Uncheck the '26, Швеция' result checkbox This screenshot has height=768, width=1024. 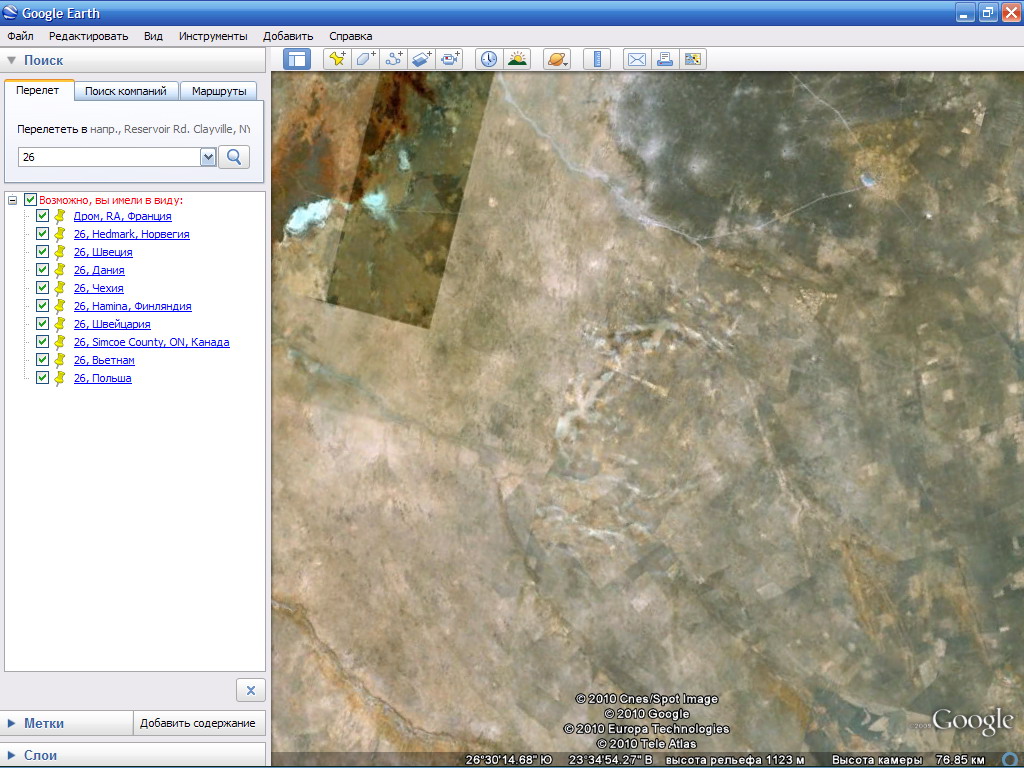(42, 252)
